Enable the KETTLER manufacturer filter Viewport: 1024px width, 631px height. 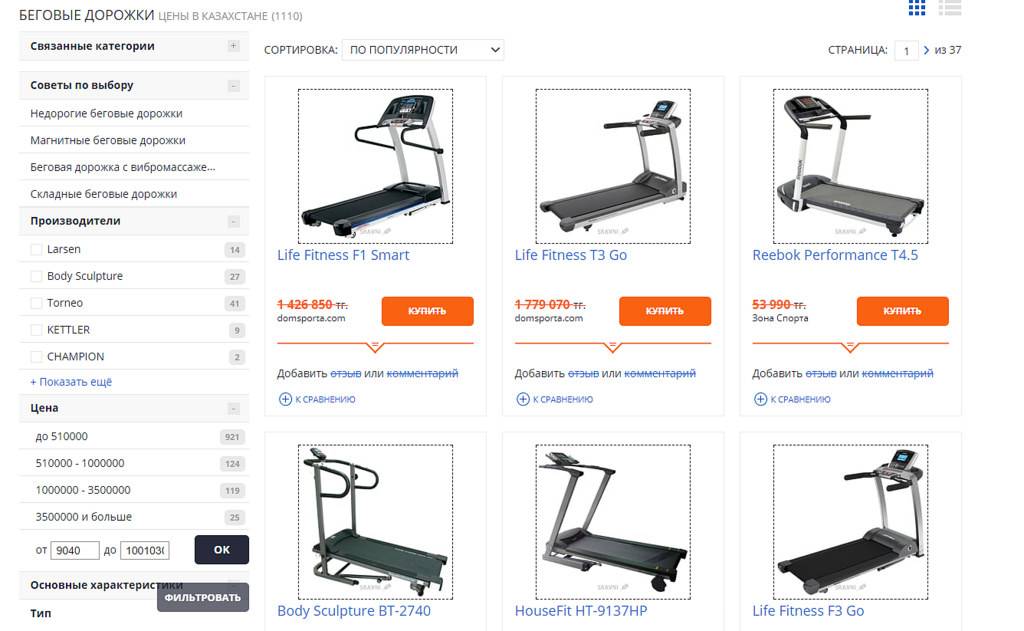[x=37, y=330]
